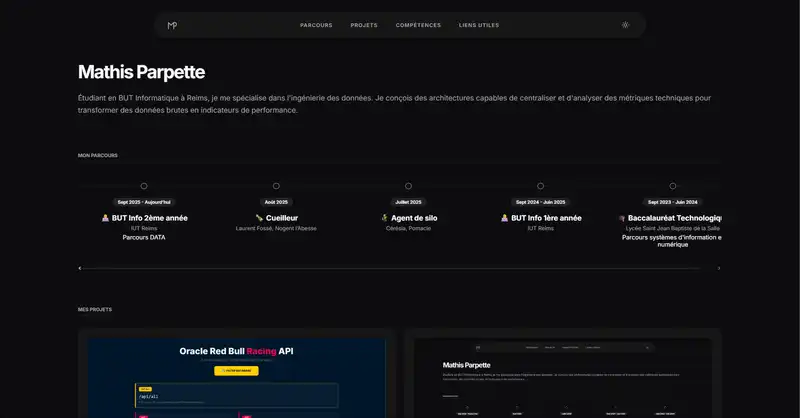Click the MP logo in navbar
Image resolution: width=800 pixels, height=418 pixels.
coord(172,25)
